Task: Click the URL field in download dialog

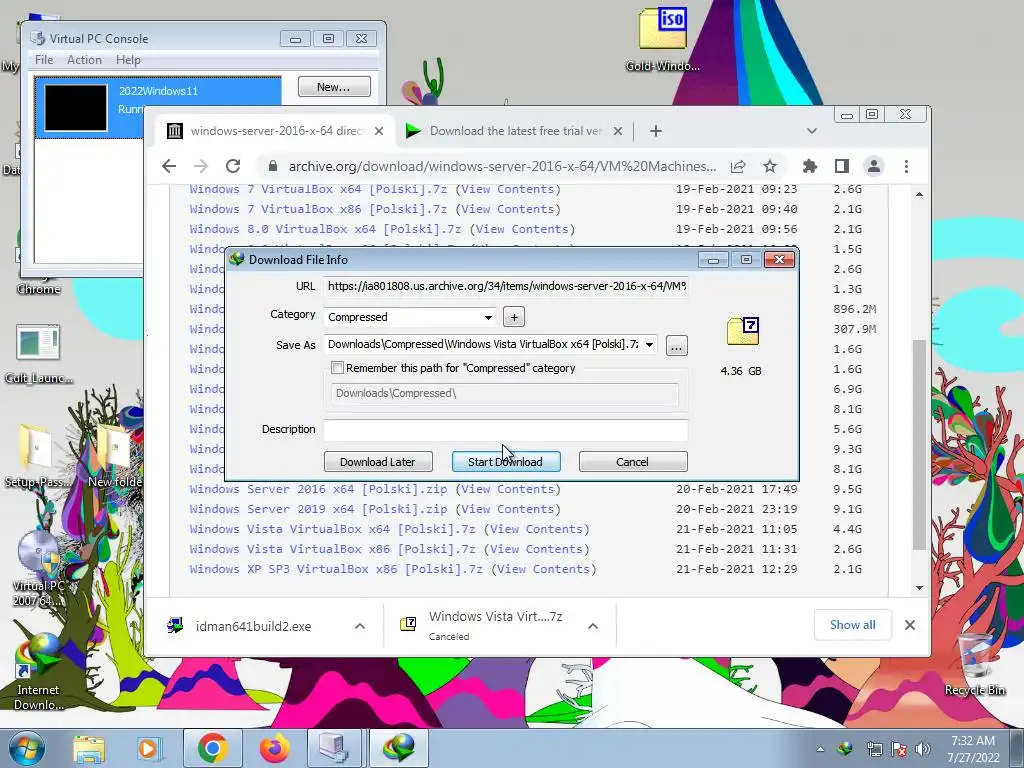Action: [x=506, y=286]
